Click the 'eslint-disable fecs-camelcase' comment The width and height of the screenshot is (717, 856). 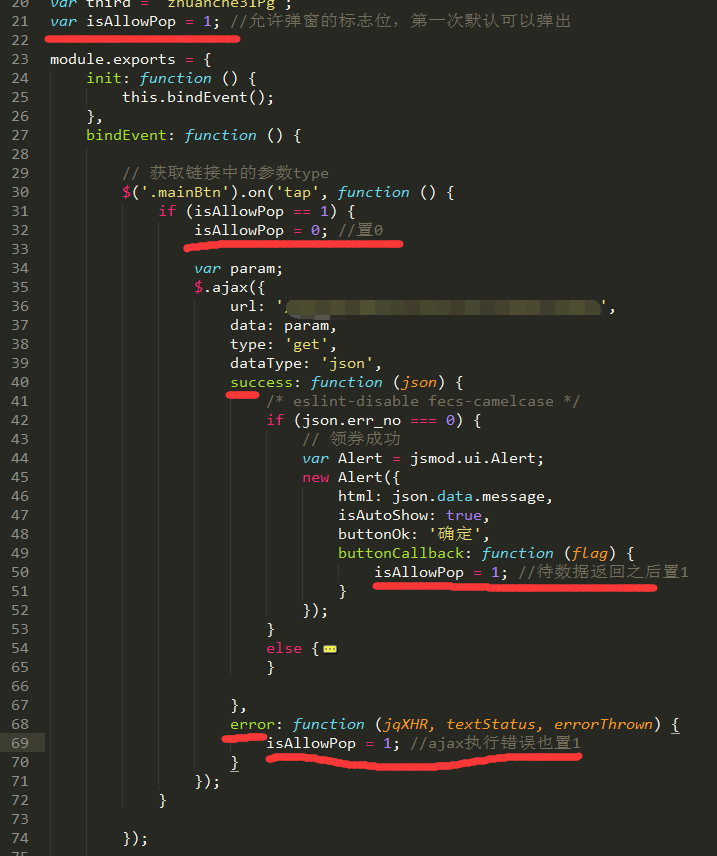coord(423,401)
